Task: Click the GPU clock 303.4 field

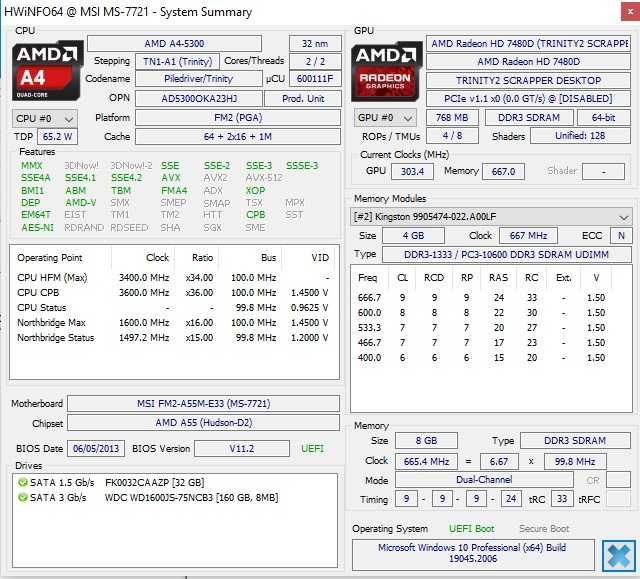Action: (412, 171)
